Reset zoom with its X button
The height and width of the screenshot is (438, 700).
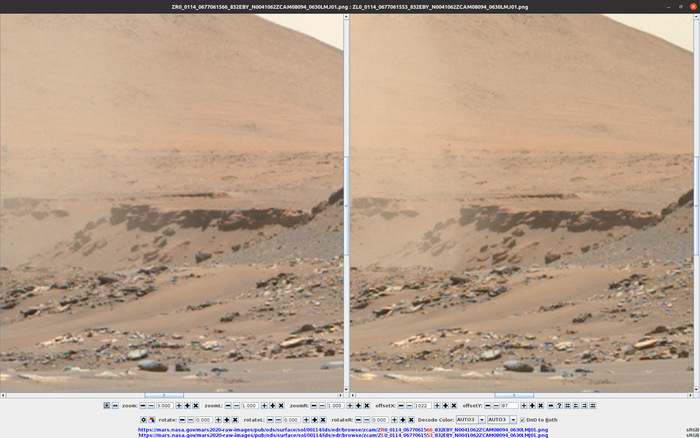[196, 406]
